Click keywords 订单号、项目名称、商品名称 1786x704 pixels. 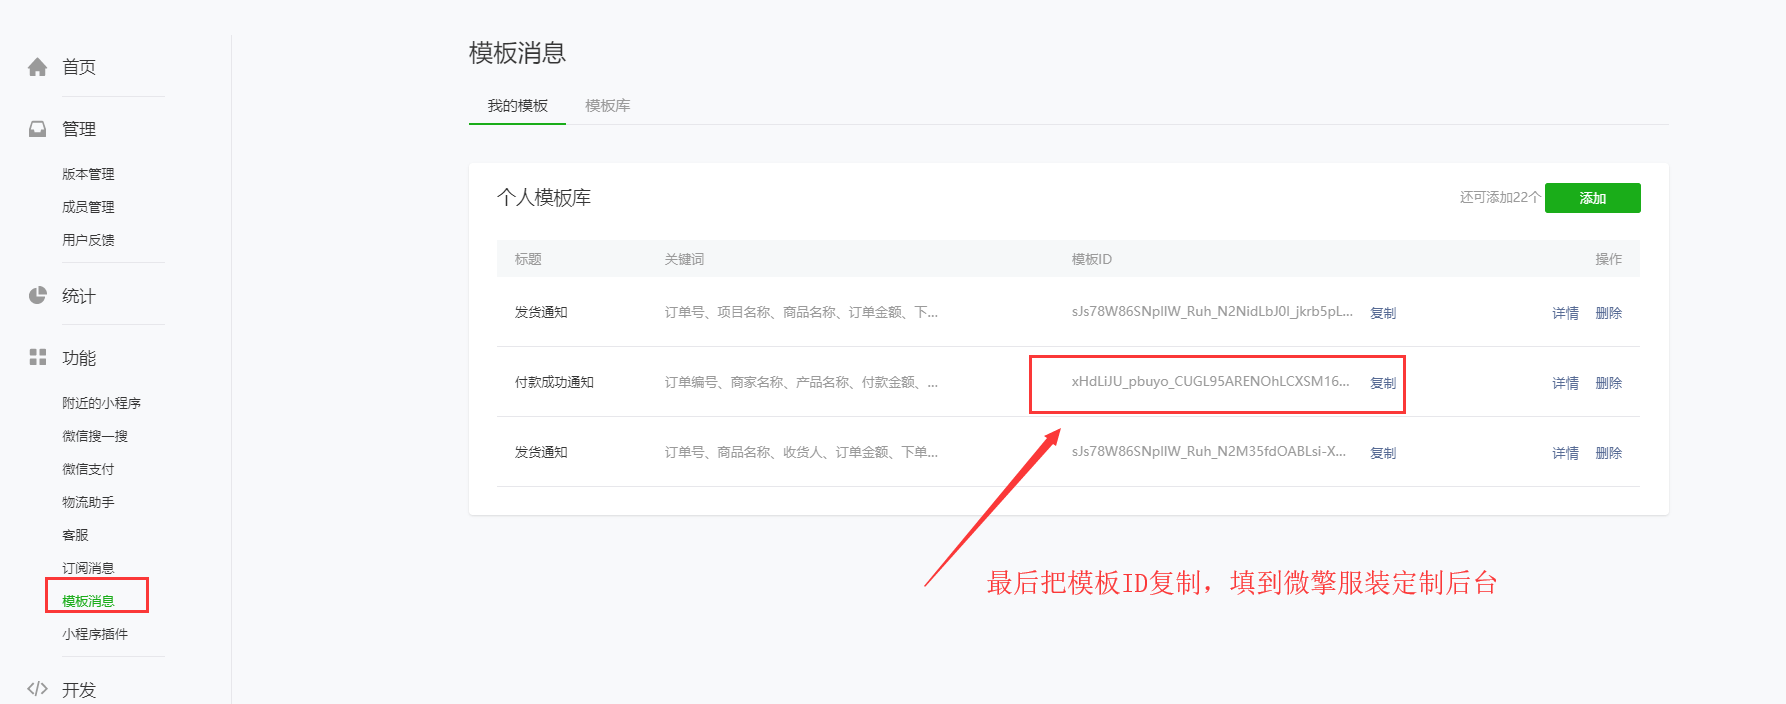[x=801, y=312]
